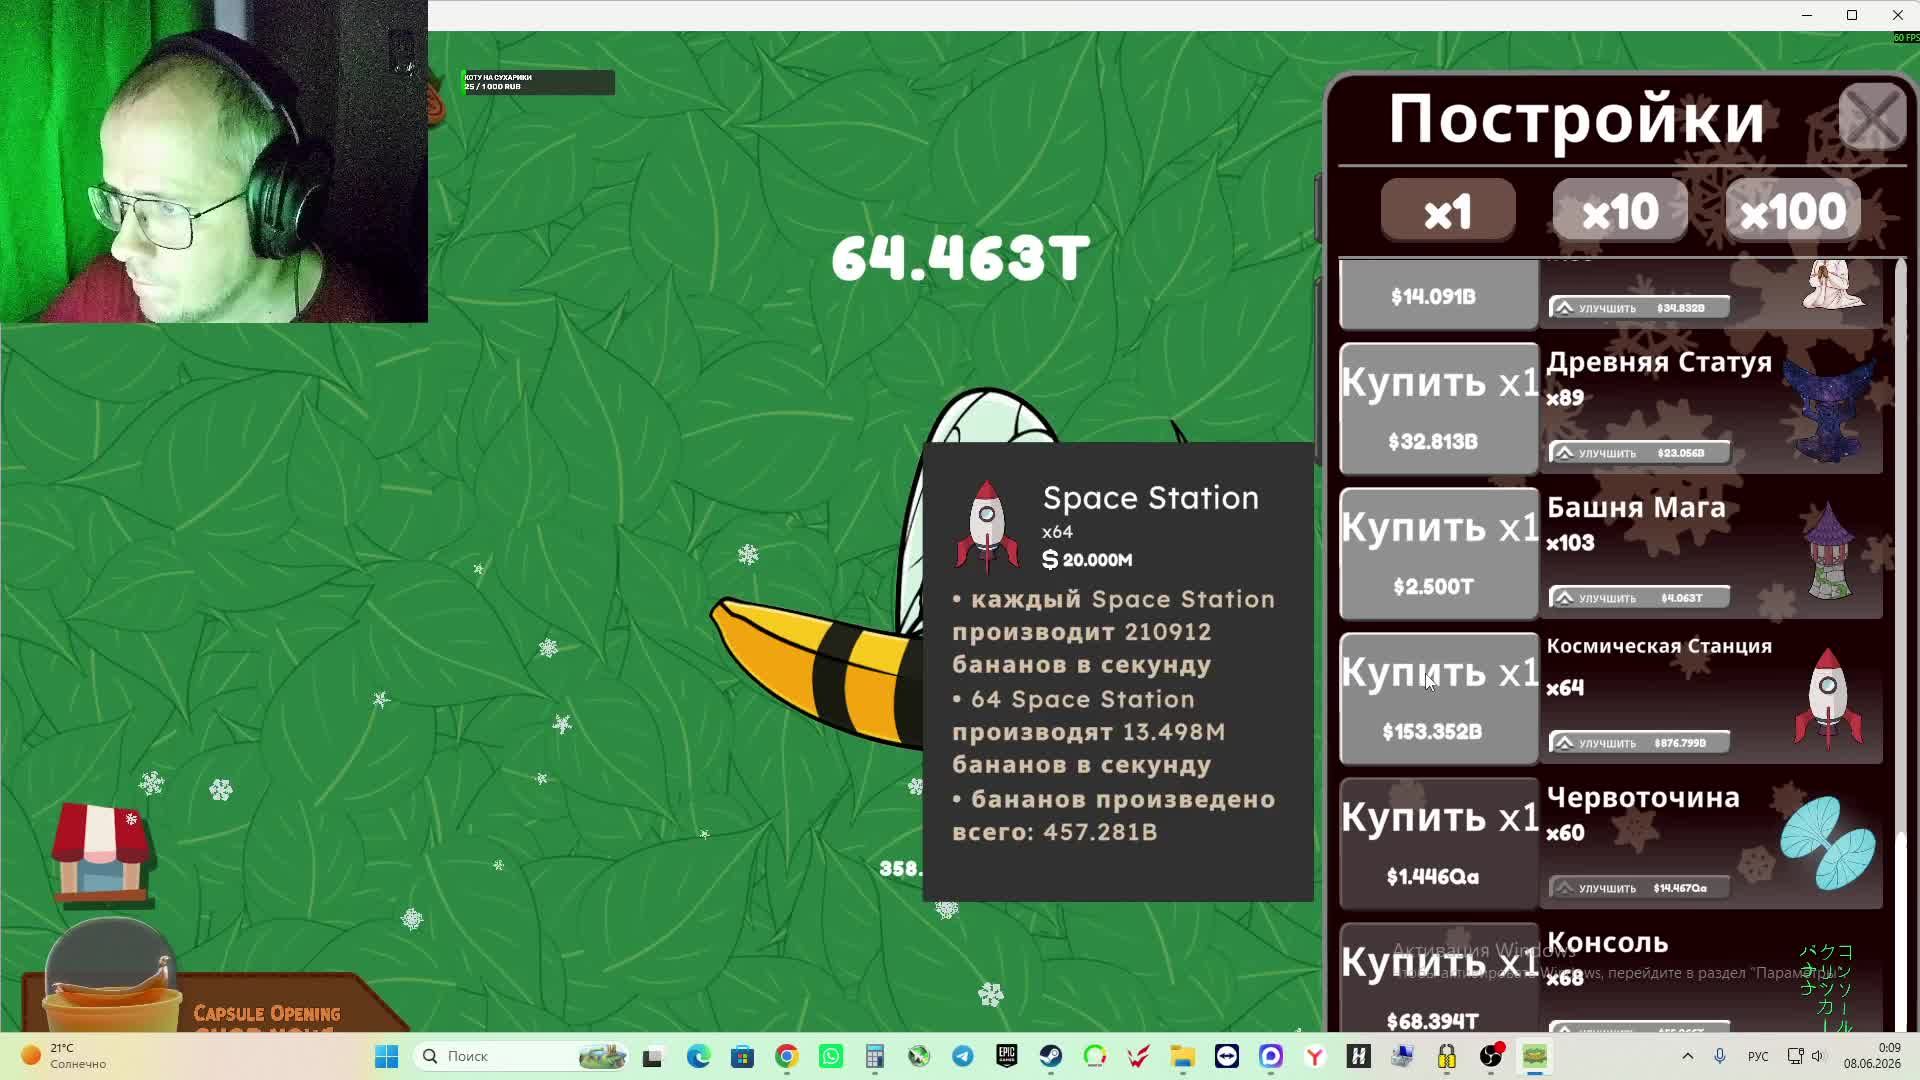The height and width of the screenshot is (1080, 1920).
Task: Click the Космическая Станция rocket icon
Action: click(1828, 697)
